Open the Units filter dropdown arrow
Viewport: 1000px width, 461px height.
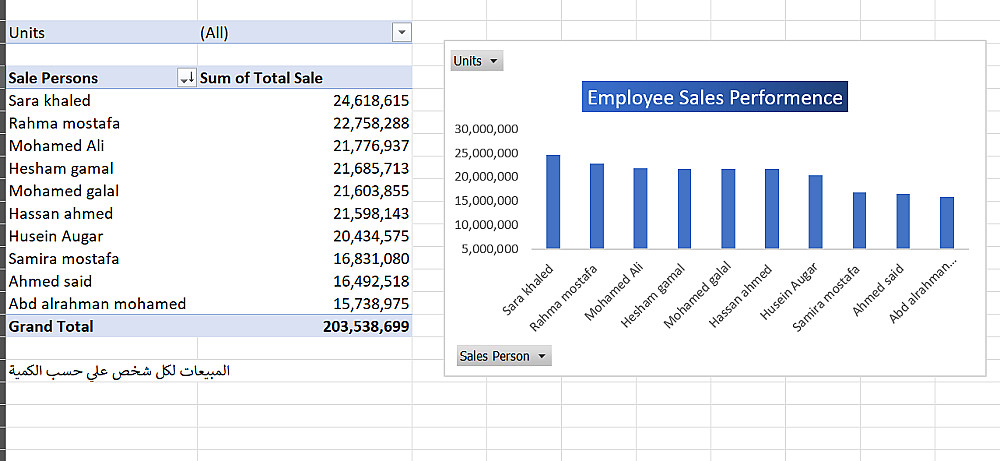coord(402,33)
